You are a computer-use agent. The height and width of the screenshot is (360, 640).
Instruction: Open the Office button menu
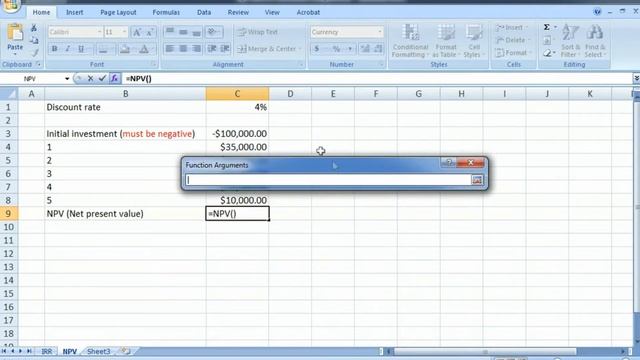10,6
